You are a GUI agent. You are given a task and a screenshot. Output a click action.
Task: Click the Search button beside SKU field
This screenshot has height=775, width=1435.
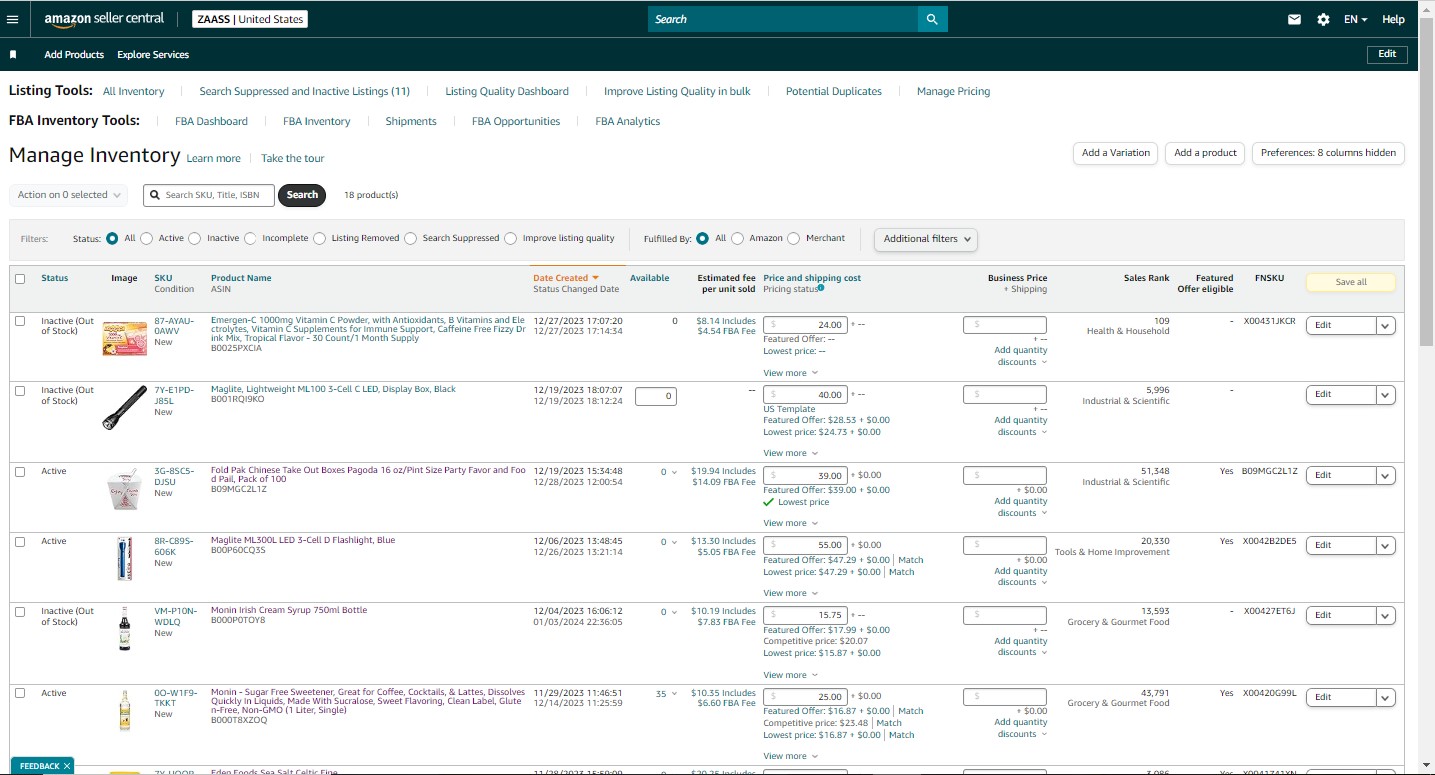(302, 195)
